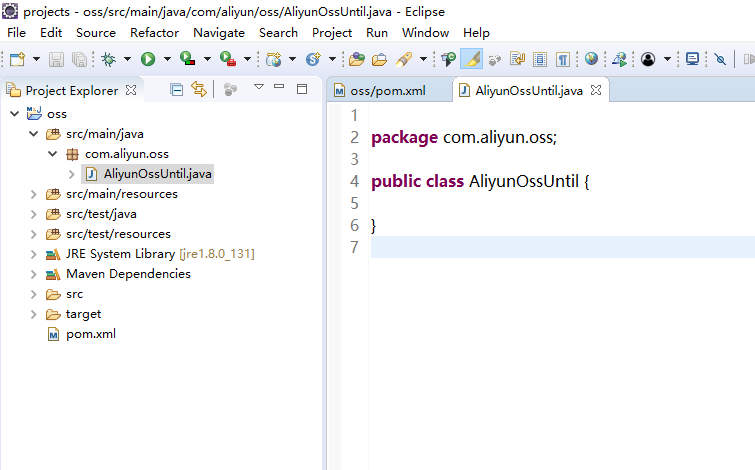Click the Project Explorer tab title
Screen dimensions: 755x470
tap(72, 91)
